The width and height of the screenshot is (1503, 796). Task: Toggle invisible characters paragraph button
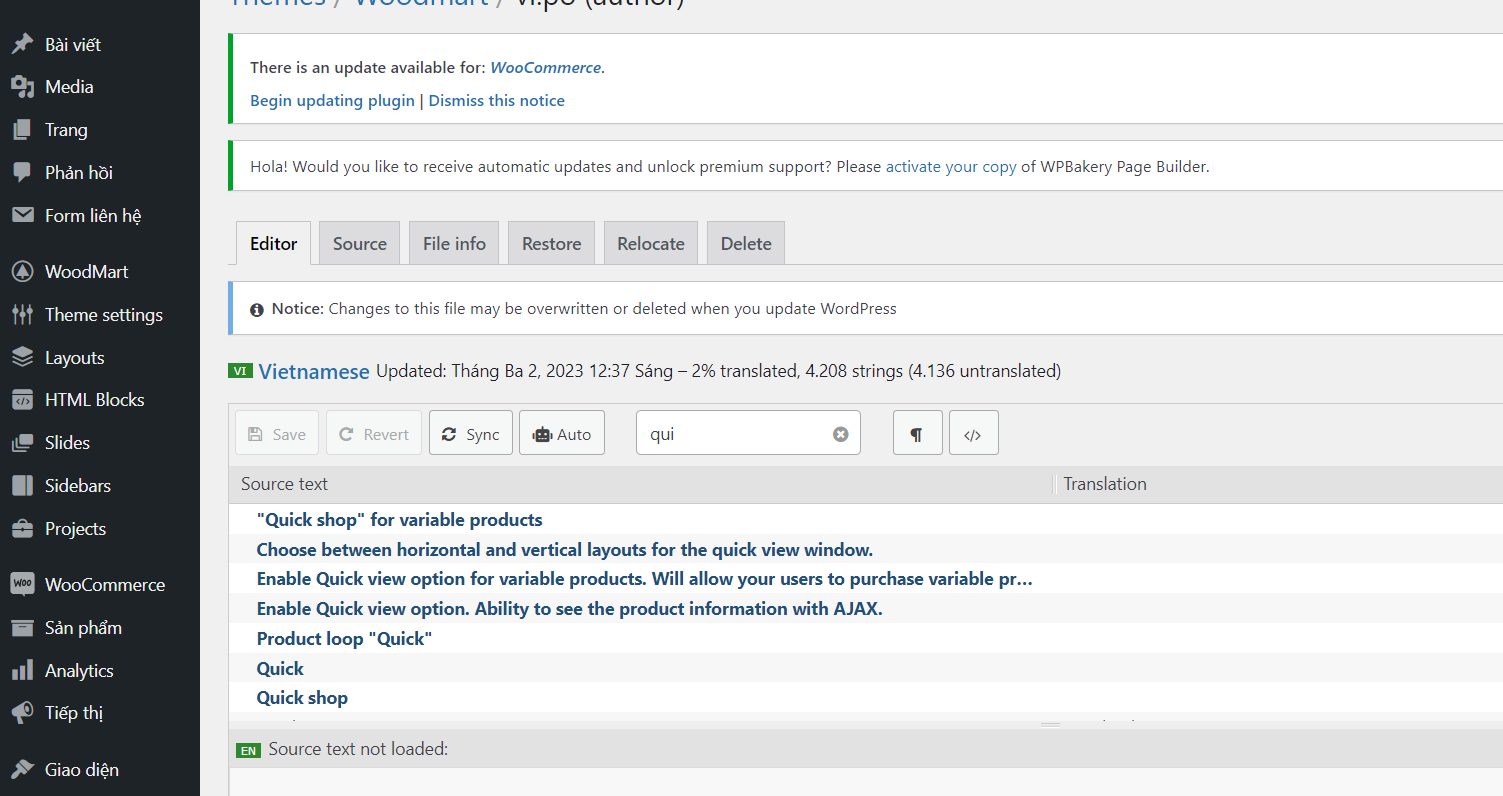click(917, 434)
